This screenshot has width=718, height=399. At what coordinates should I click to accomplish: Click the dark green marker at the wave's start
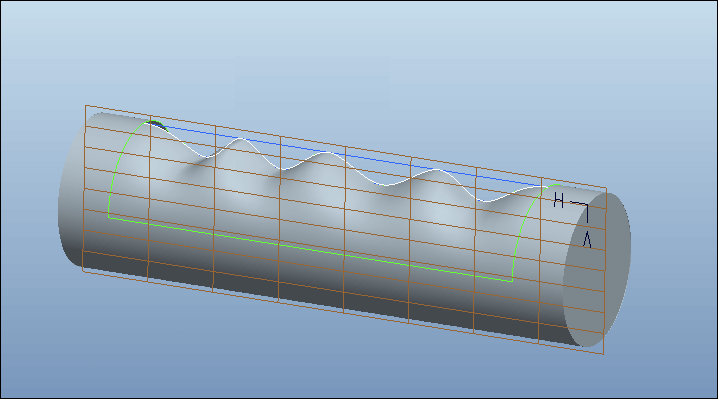tap(156, 124)
